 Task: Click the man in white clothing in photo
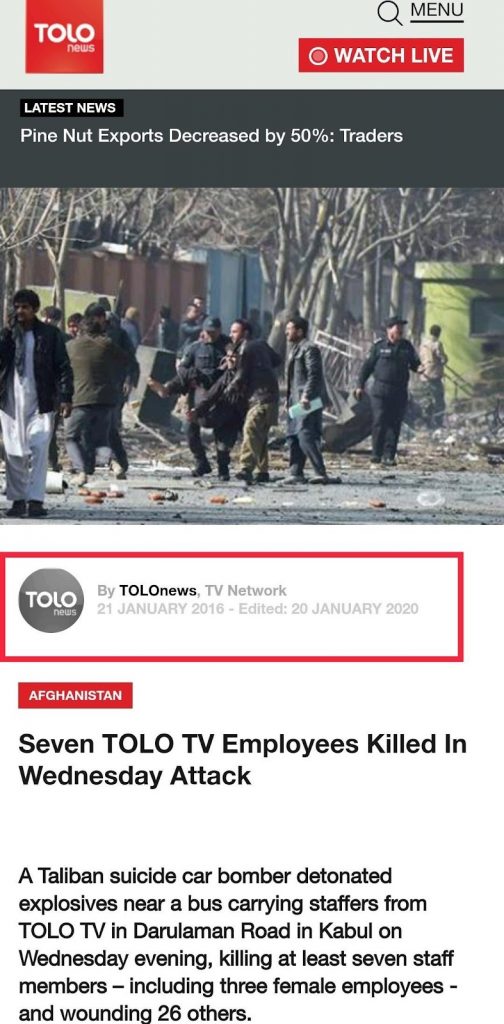(x=29, y=403)
